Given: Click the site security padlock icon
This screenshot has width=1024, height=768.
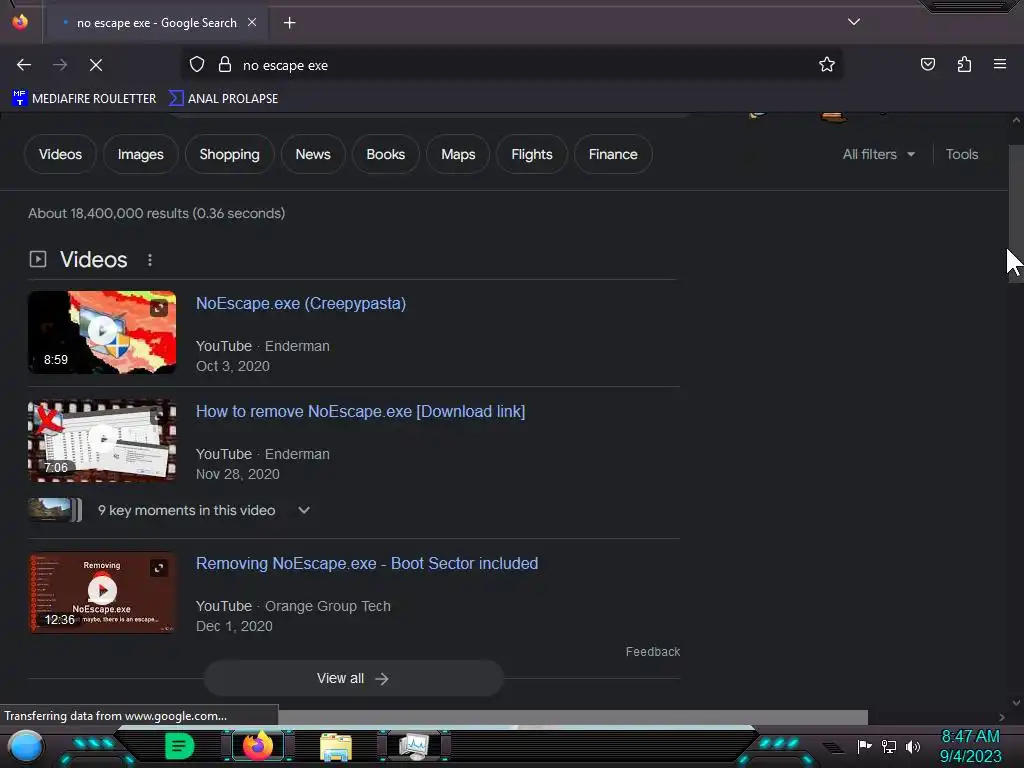Looking at the screenshot, I should [x=225, y=65].
